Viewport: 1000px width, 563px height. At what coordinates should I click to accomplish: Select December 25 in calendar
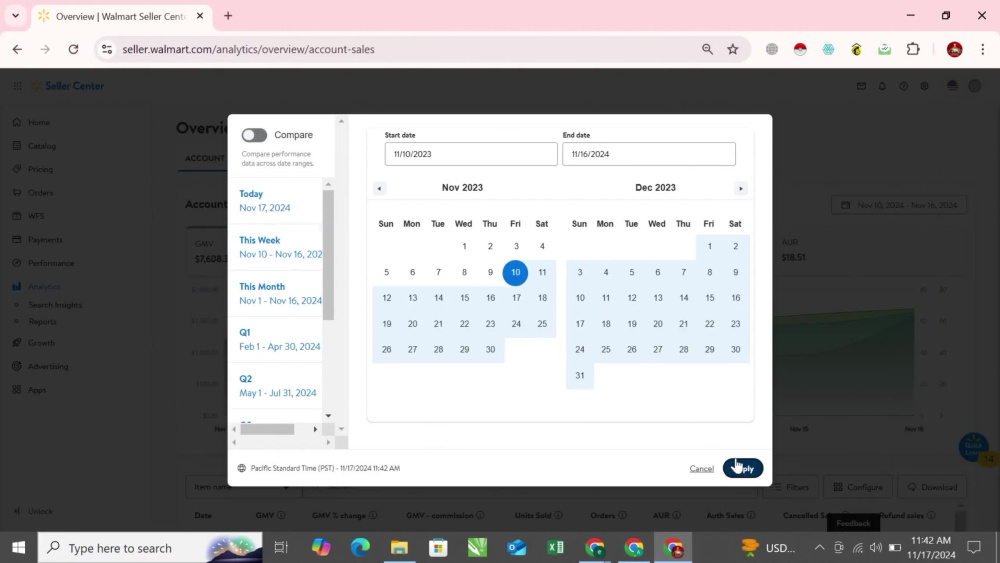(606, 349)
